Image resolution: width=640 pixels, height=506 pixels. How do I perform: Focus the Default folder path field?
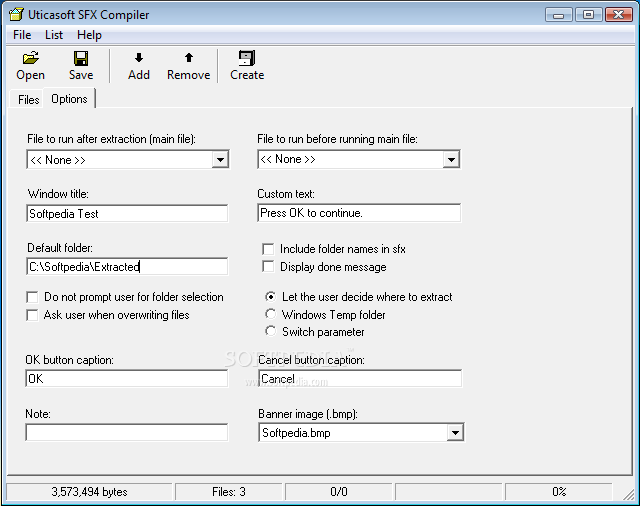[x=127, y=266]
